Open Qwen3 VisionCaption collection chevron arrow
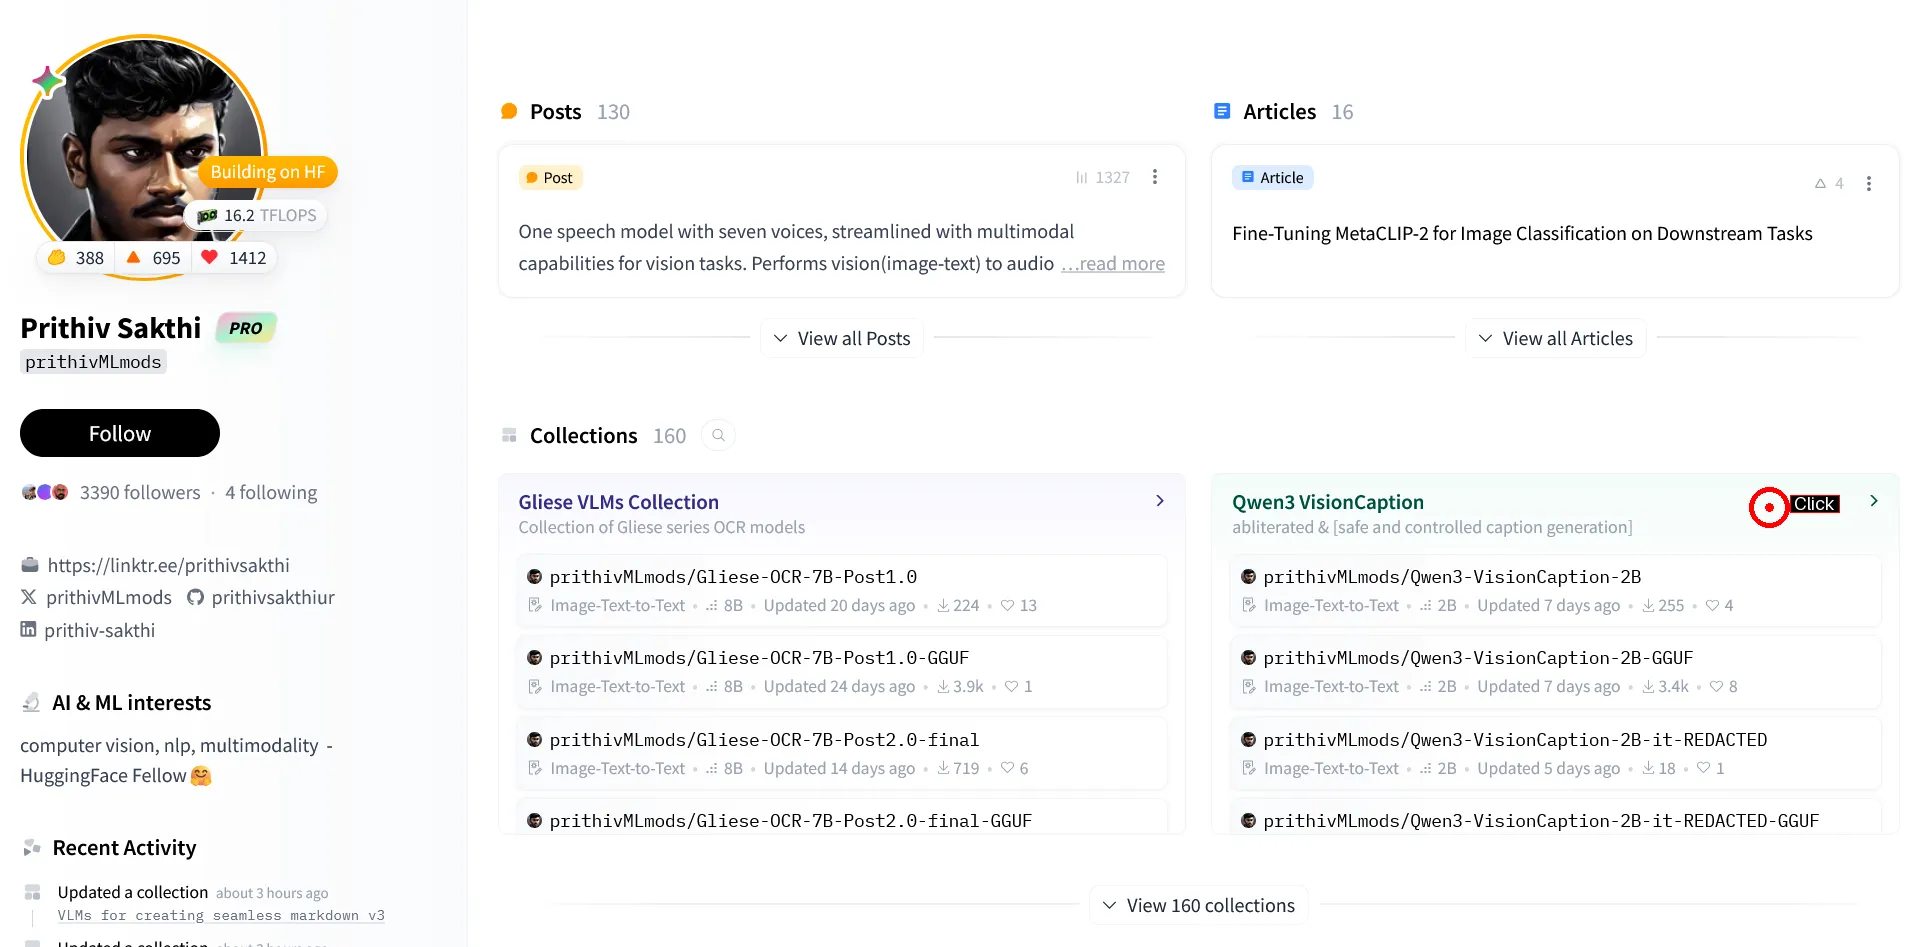 [x=1874, y=501]
